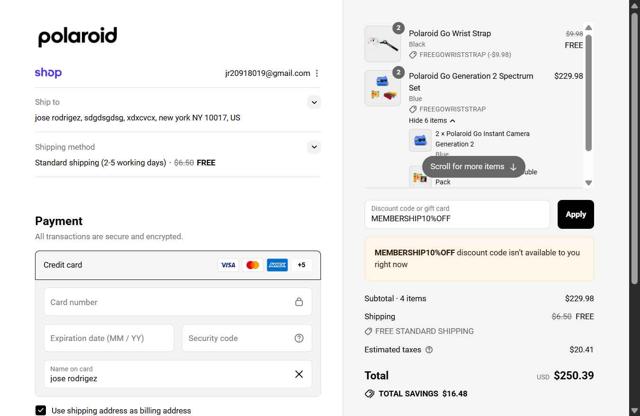Click Scroll for more items button
Image resolution: width=640 pixels, height=416 pixels.
pos(473,167)
